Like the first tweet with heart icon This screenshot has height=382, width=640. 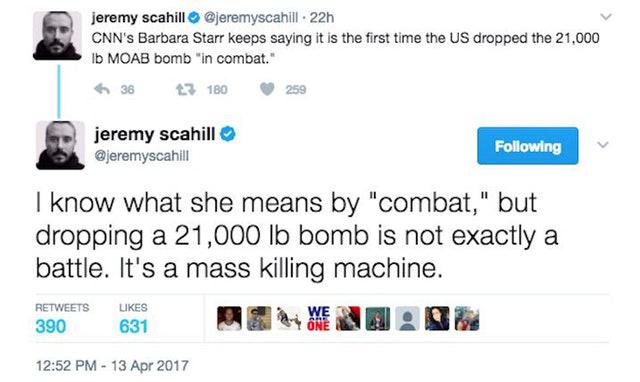pyautogui.click(x=267, y=89)
